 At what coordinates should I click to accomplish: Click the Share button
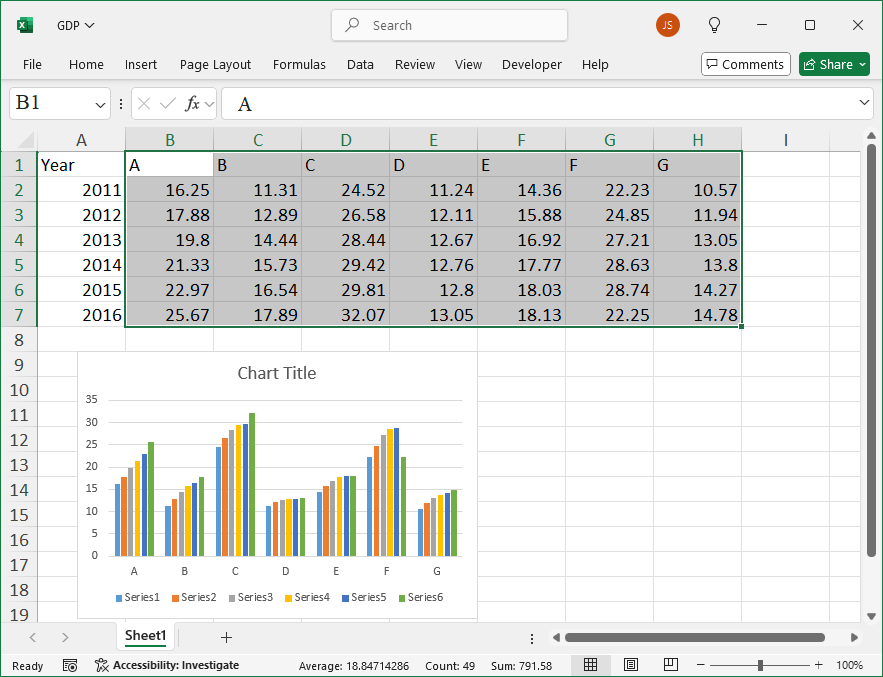[x=833, y=64]
